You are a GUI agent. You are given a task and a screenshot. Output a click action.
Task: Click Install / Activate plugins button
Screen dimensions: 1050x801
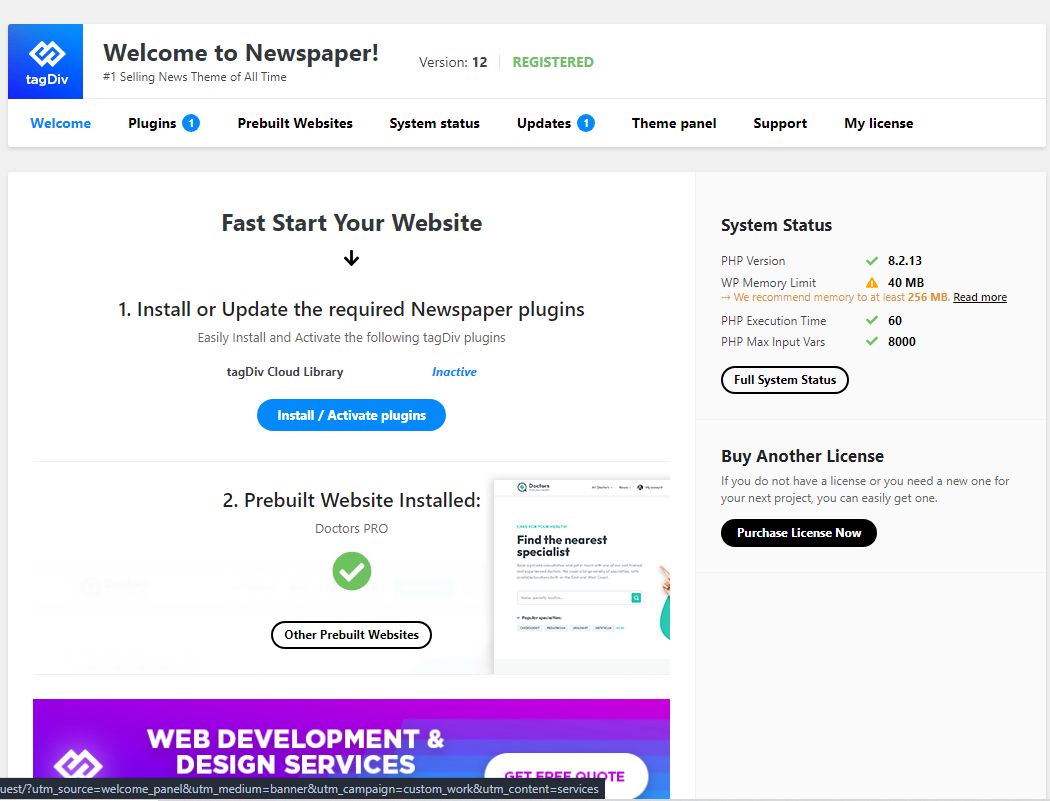click(352, 415)
